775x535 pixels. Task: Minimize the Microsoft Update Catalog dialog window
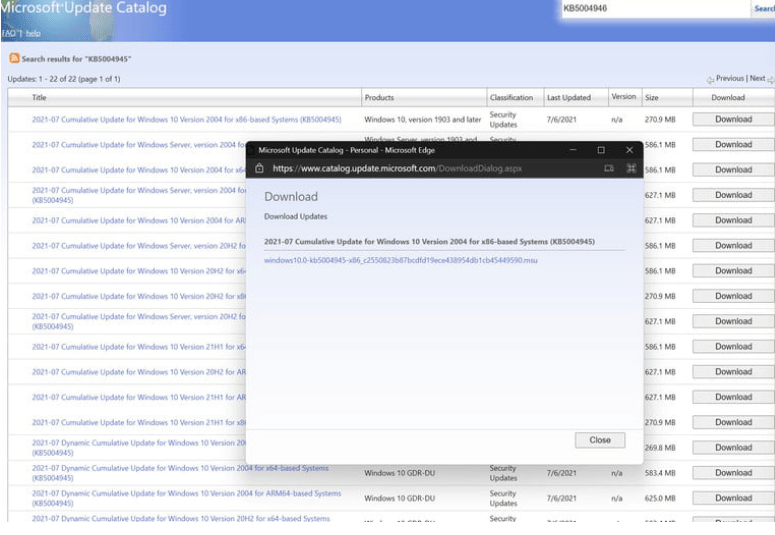tap(573, 150)
